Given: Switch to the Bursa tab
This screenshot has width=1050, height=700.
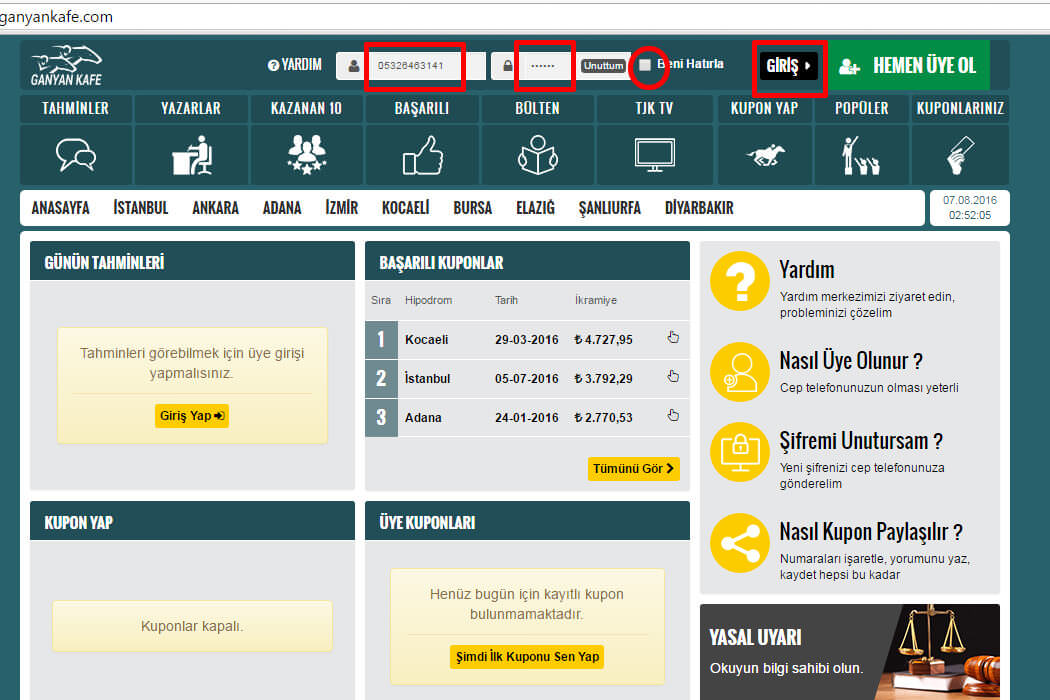Looking at the screenshot, I should click(x=473, y=208).
